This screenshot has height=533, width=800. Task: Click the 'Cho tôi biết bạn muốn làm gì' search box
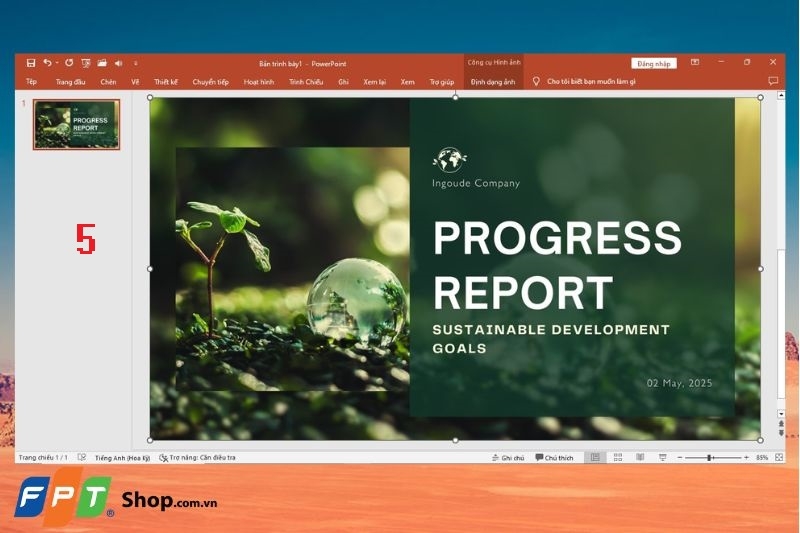pyautogui.click(x=591, y=81)
